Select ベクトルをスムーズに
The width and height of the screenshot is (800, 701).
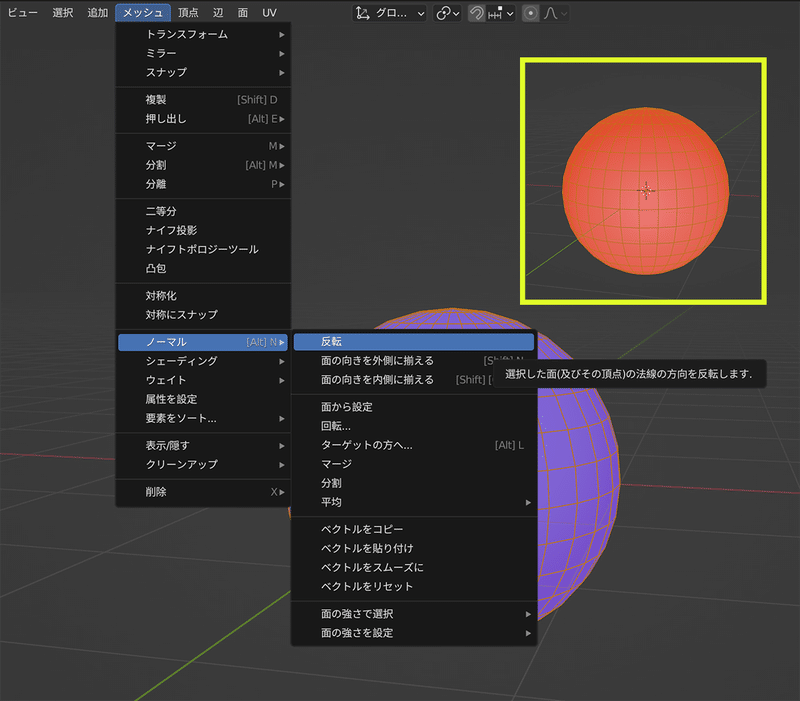414,567
